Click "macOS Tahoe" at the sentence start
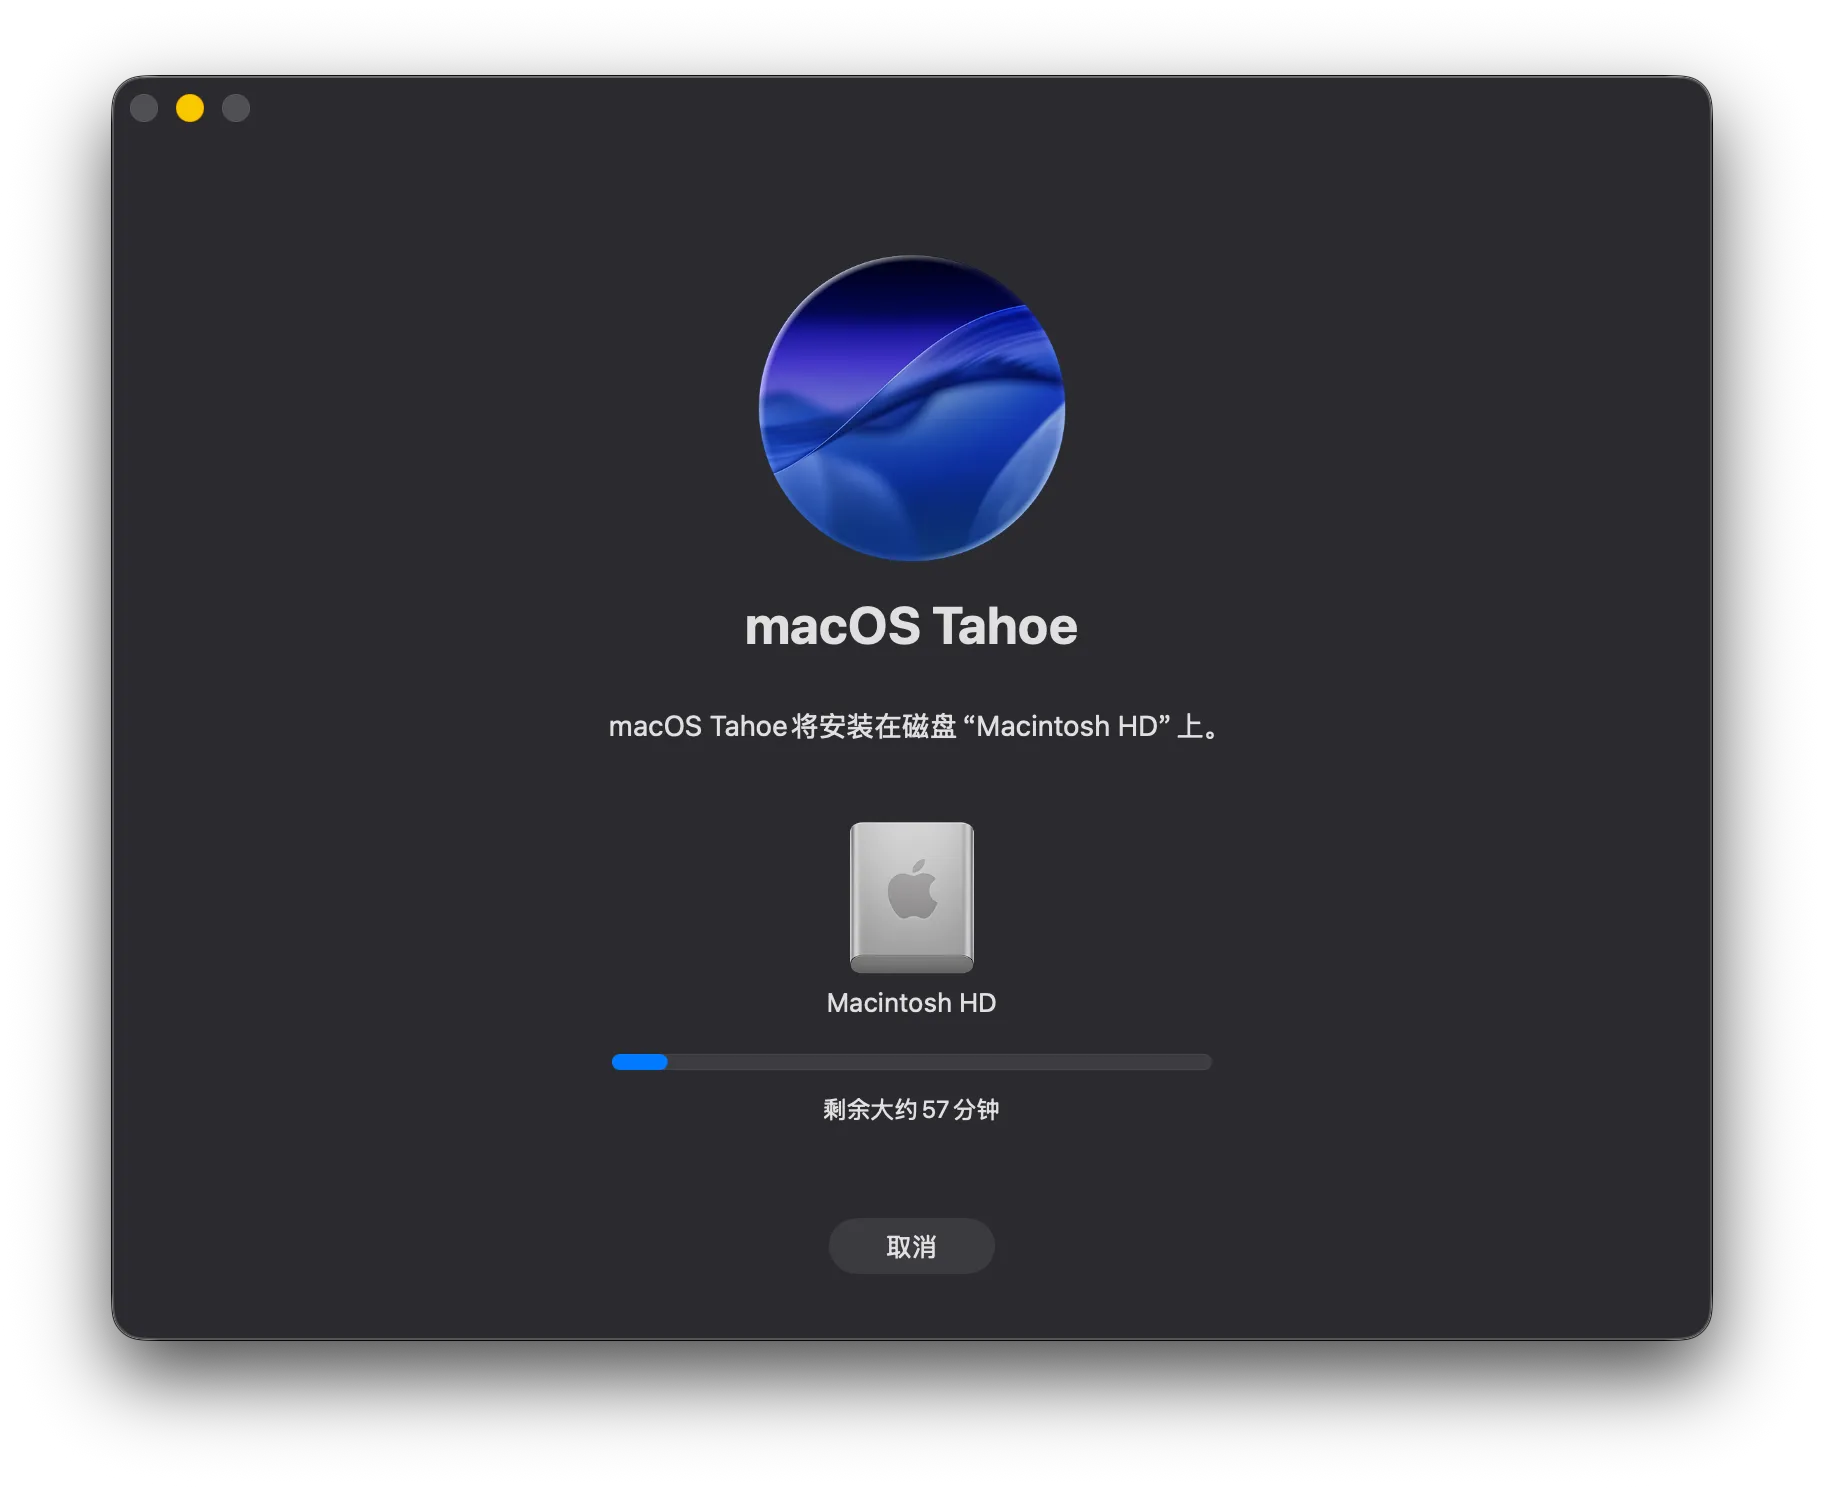This screenshot has width=1824, height=1488. [697, 726]
